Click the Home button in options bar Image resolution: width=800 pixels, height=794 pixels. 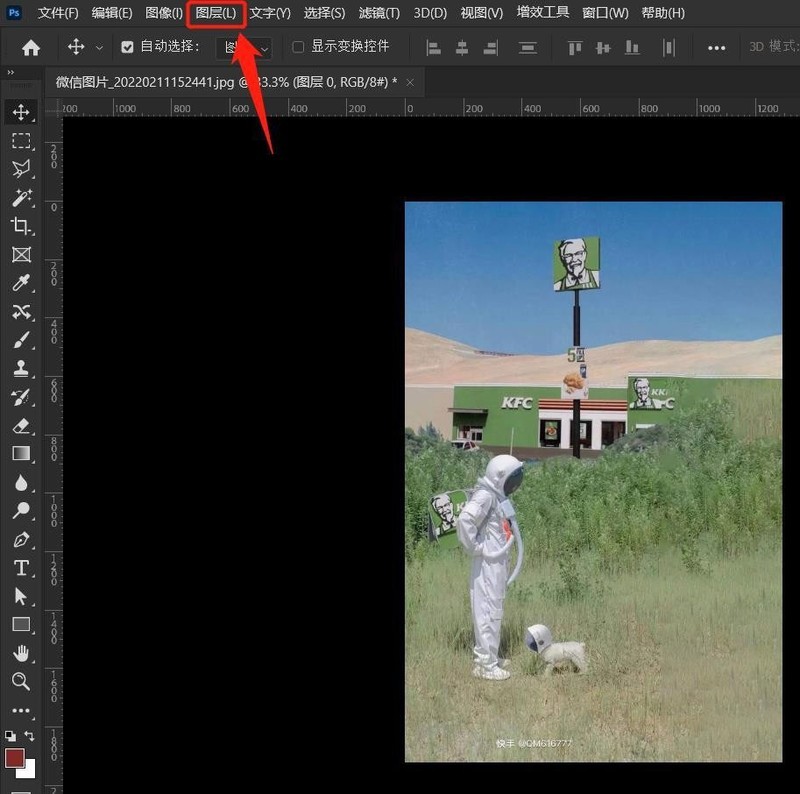click(x=31, y=48)
